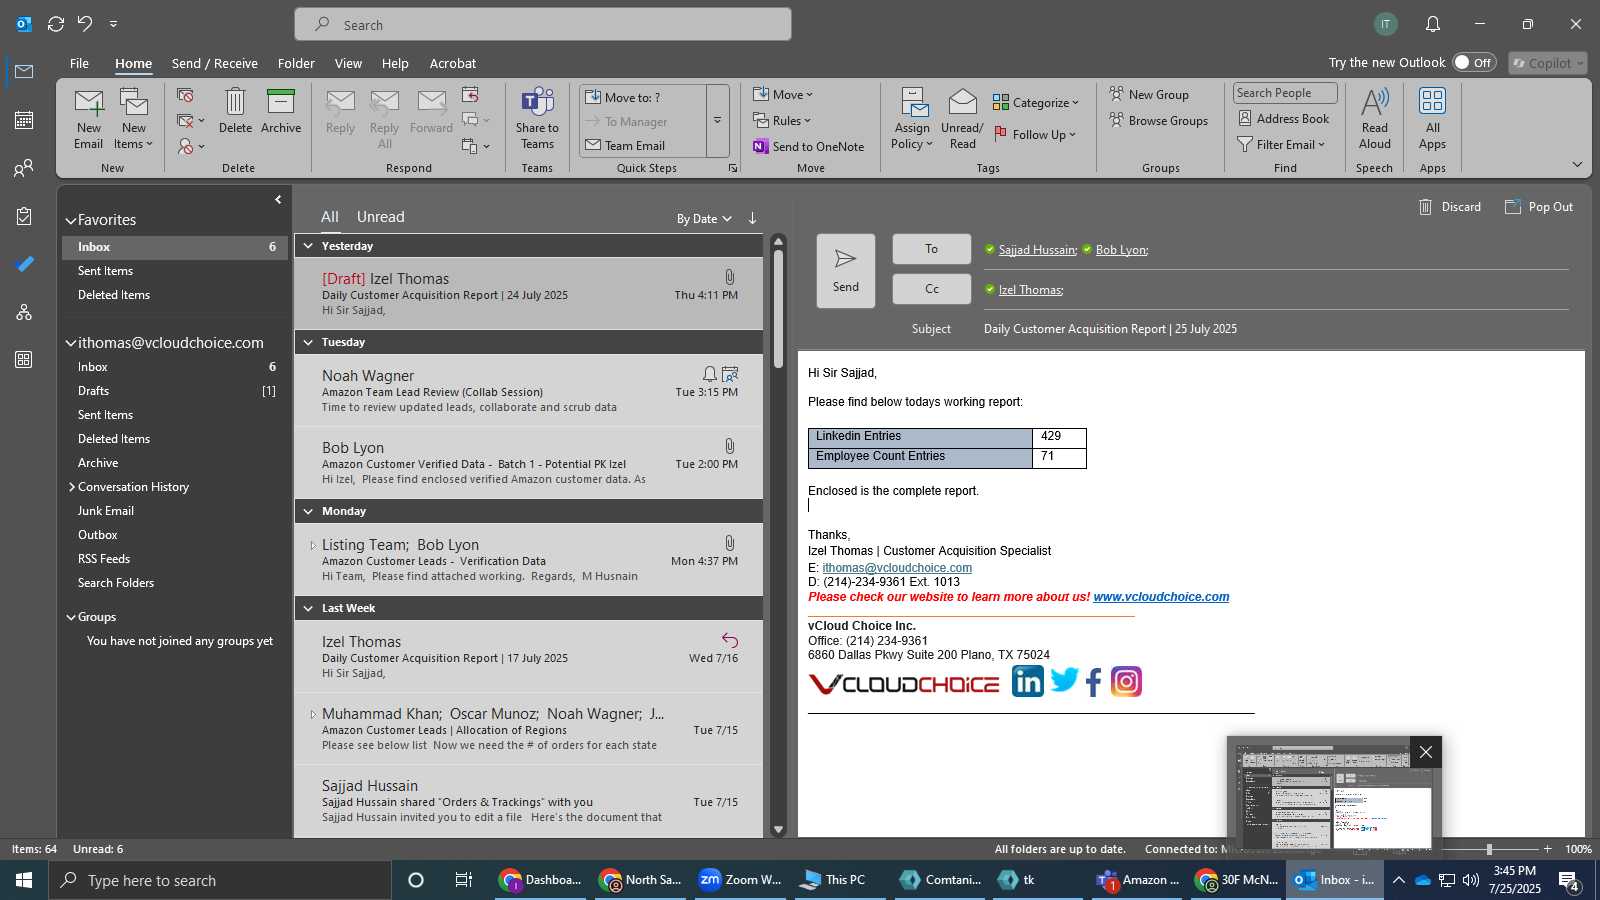Adjust the zoom slider in status bar
The image size is (1600, 900).
[x=1489, y=849]
